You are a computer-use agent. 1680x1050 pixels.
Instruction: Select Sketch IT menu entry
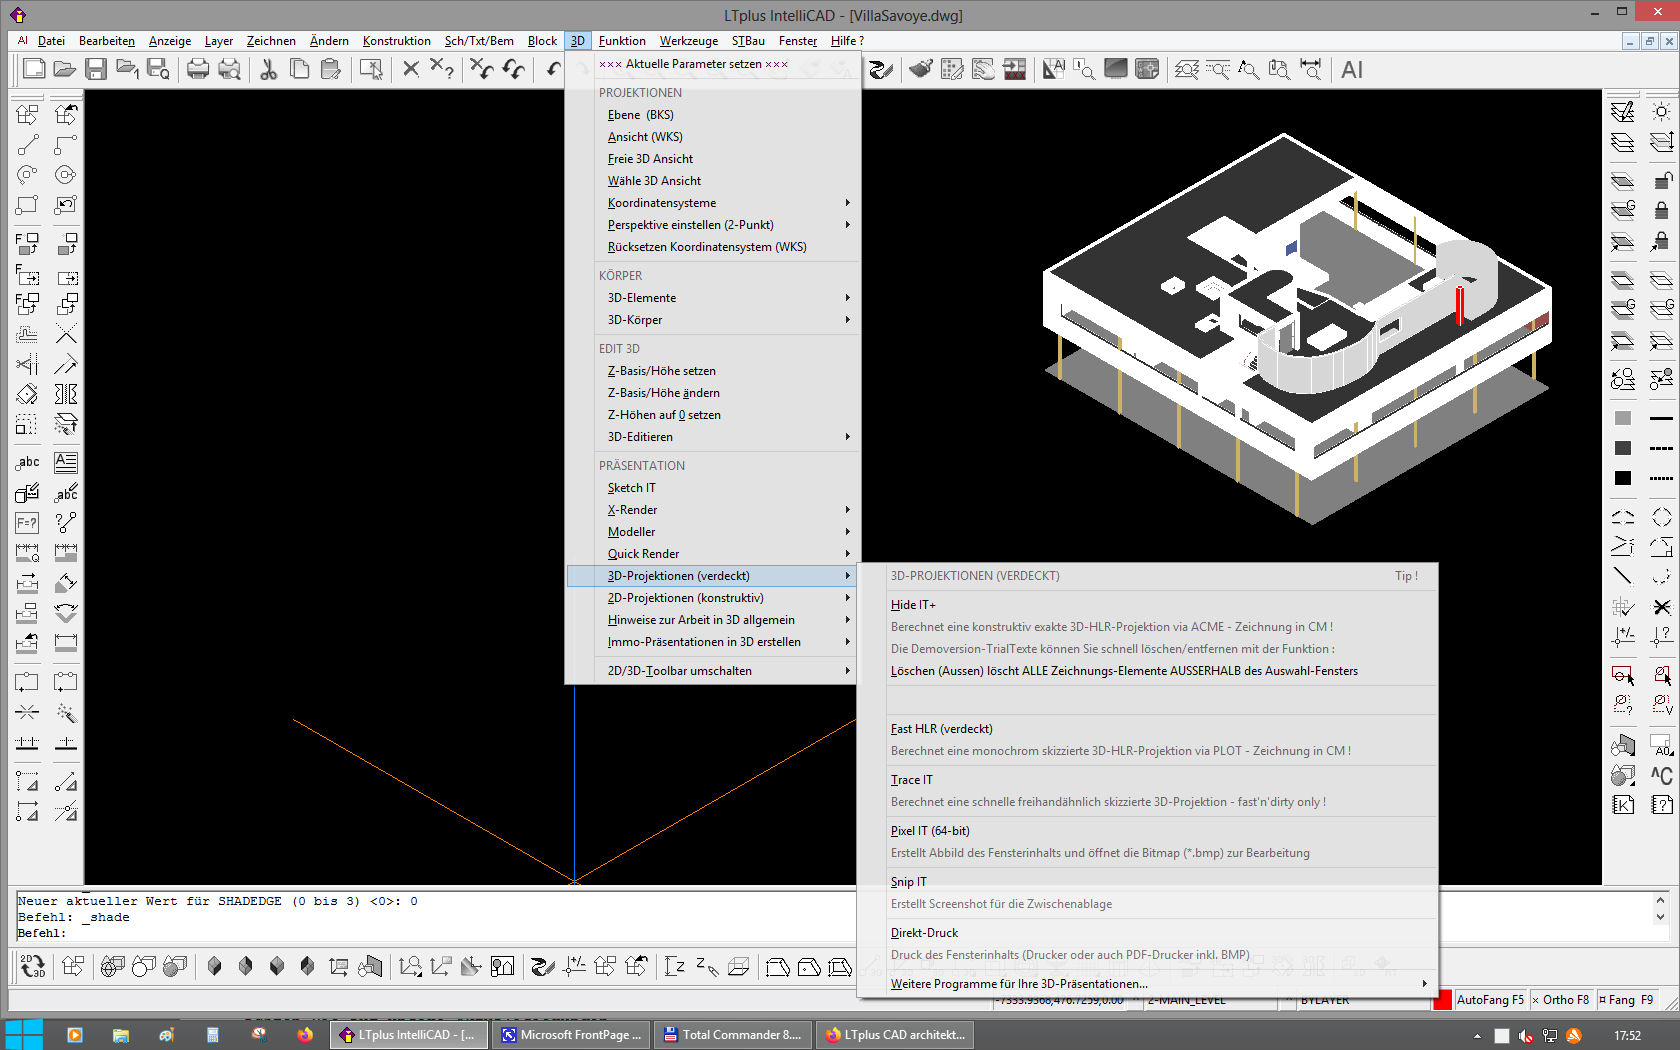pos(714,488)
